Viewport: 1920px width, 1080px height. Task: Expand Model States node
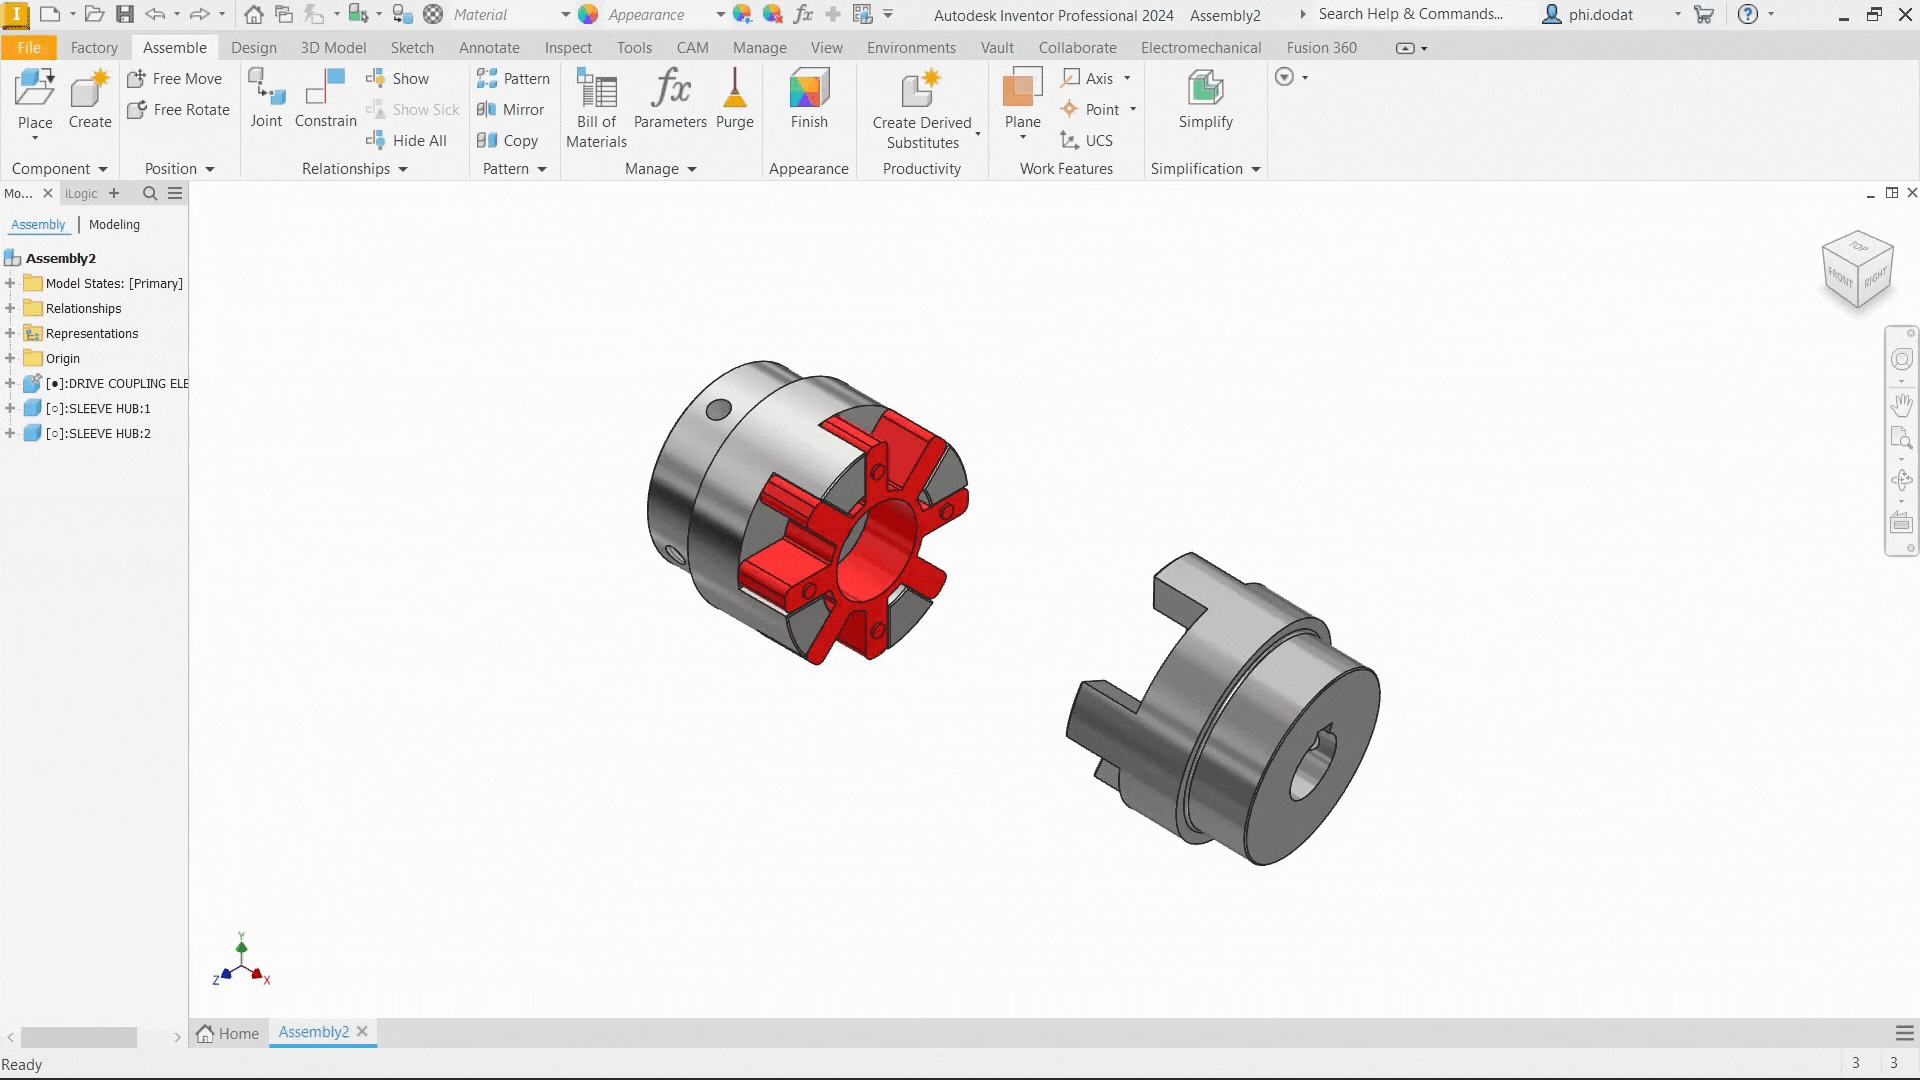10,283
